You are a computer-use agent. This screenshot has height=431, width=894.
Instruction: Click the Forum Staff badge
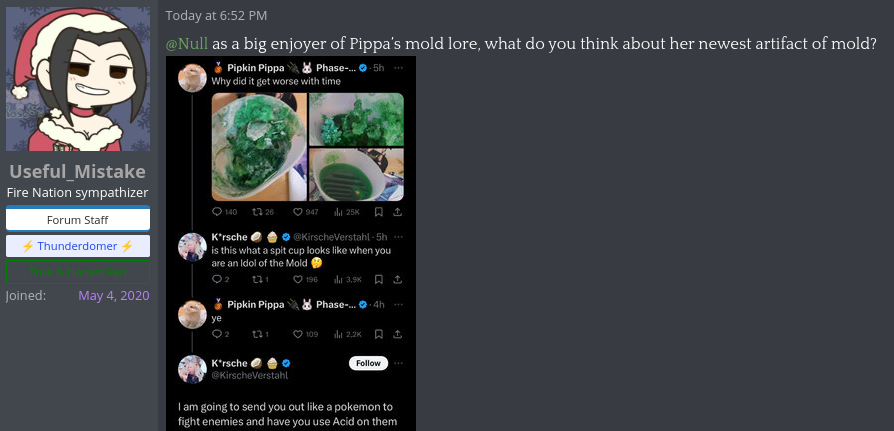(78, 220)
